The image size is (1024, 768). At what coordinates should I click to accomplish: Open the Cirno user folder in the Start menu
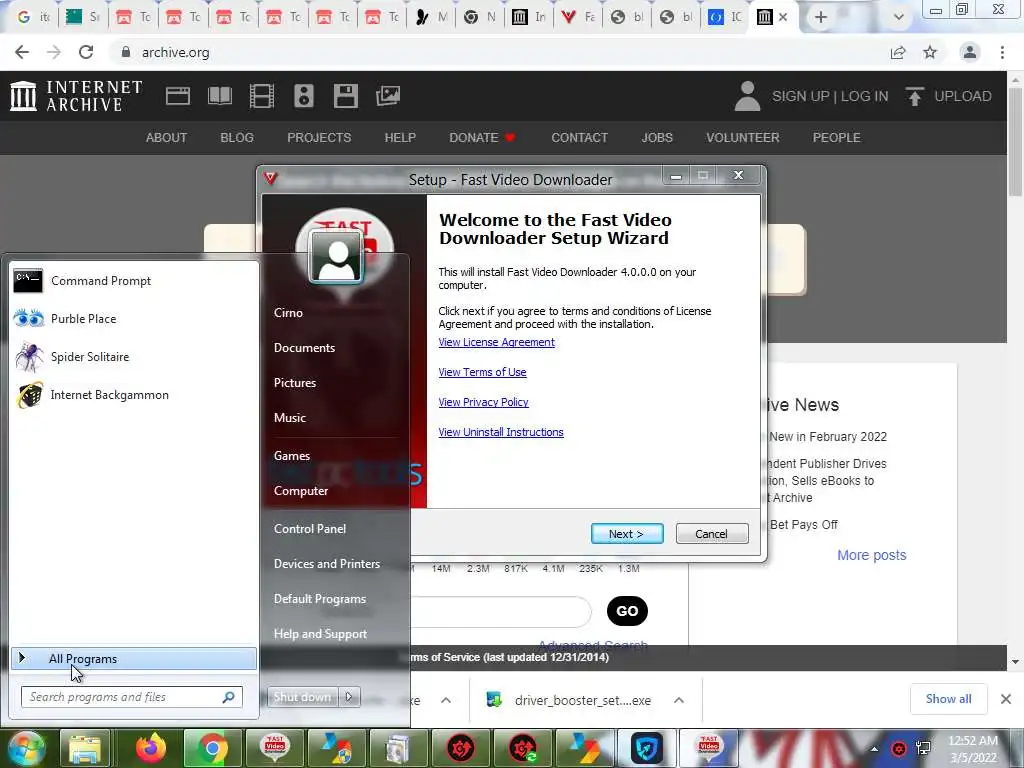pos(289,313)
